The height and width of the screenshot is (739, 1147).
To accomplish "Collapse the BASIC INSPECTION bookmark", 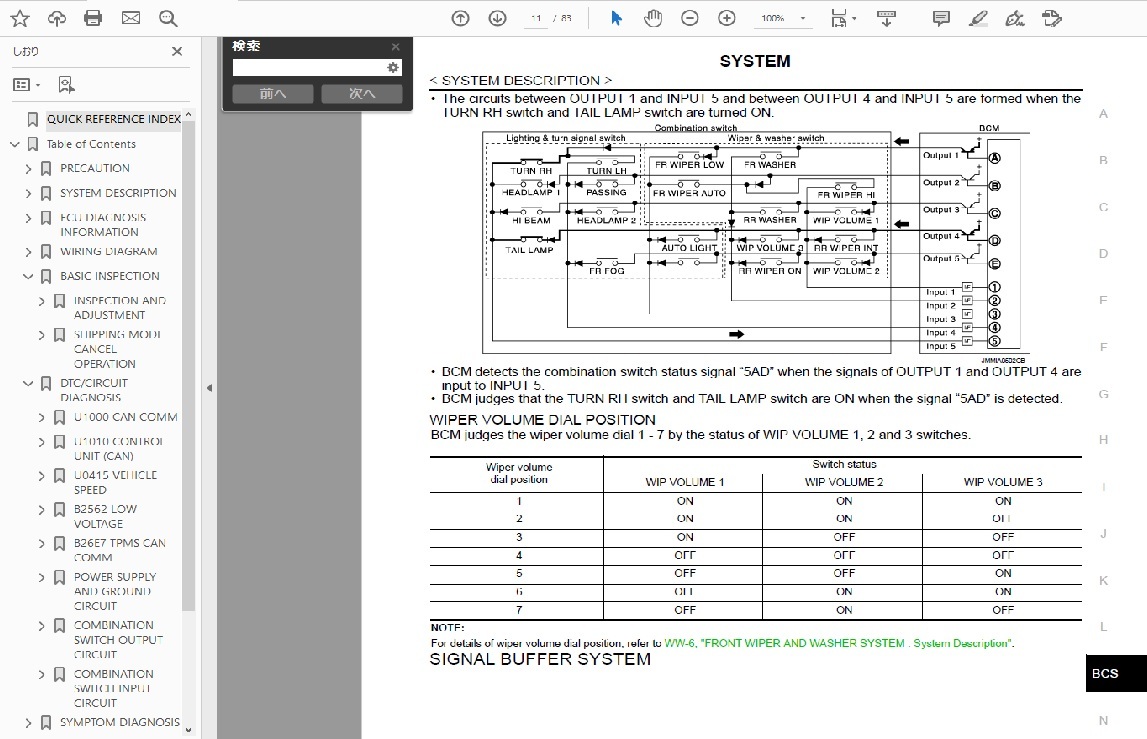I will coord(28,277).
